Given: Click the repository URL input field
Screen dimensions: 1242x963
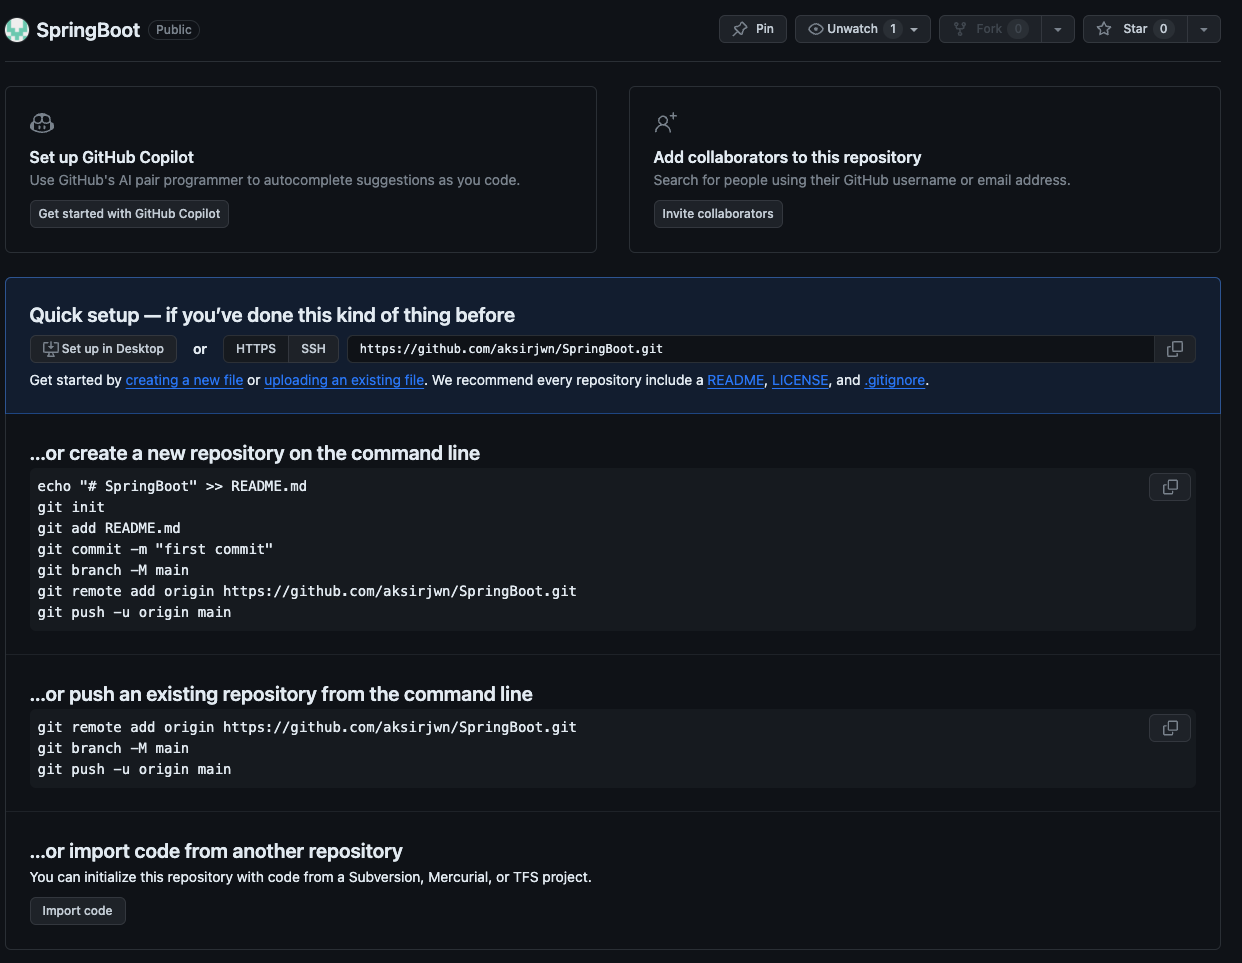Looking at the screenshot, I should click(x=750, y=349).
